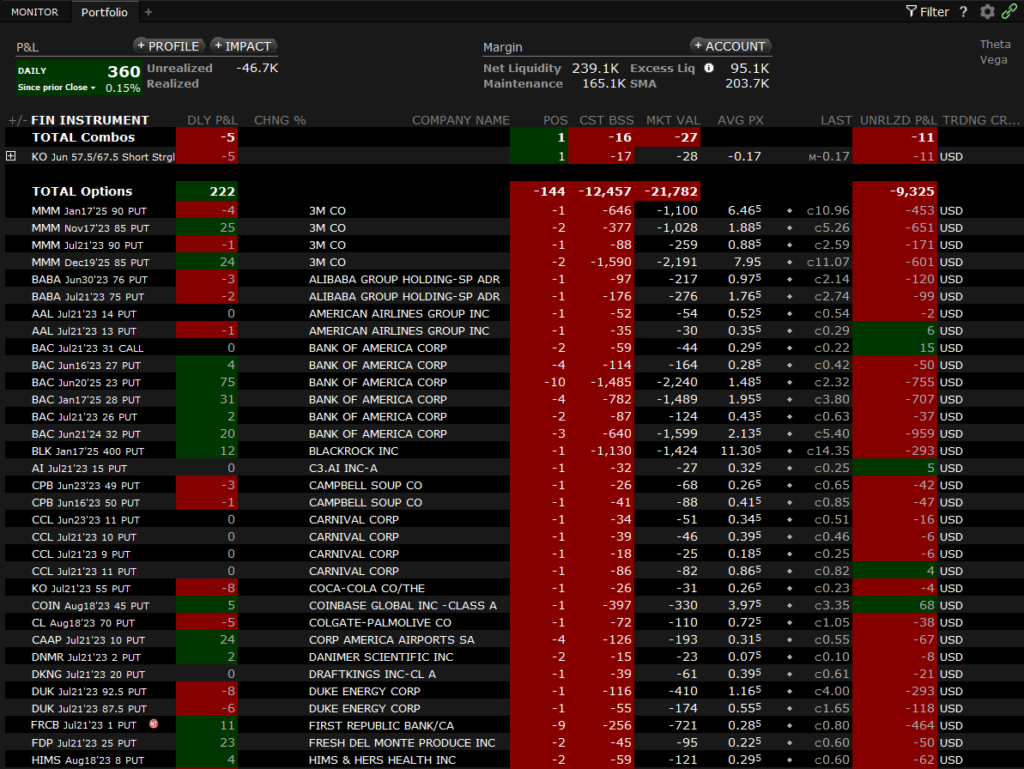Add a new tab with the plus icon
This screenshot has width=1024, height=769.
(x=149, y=12)
